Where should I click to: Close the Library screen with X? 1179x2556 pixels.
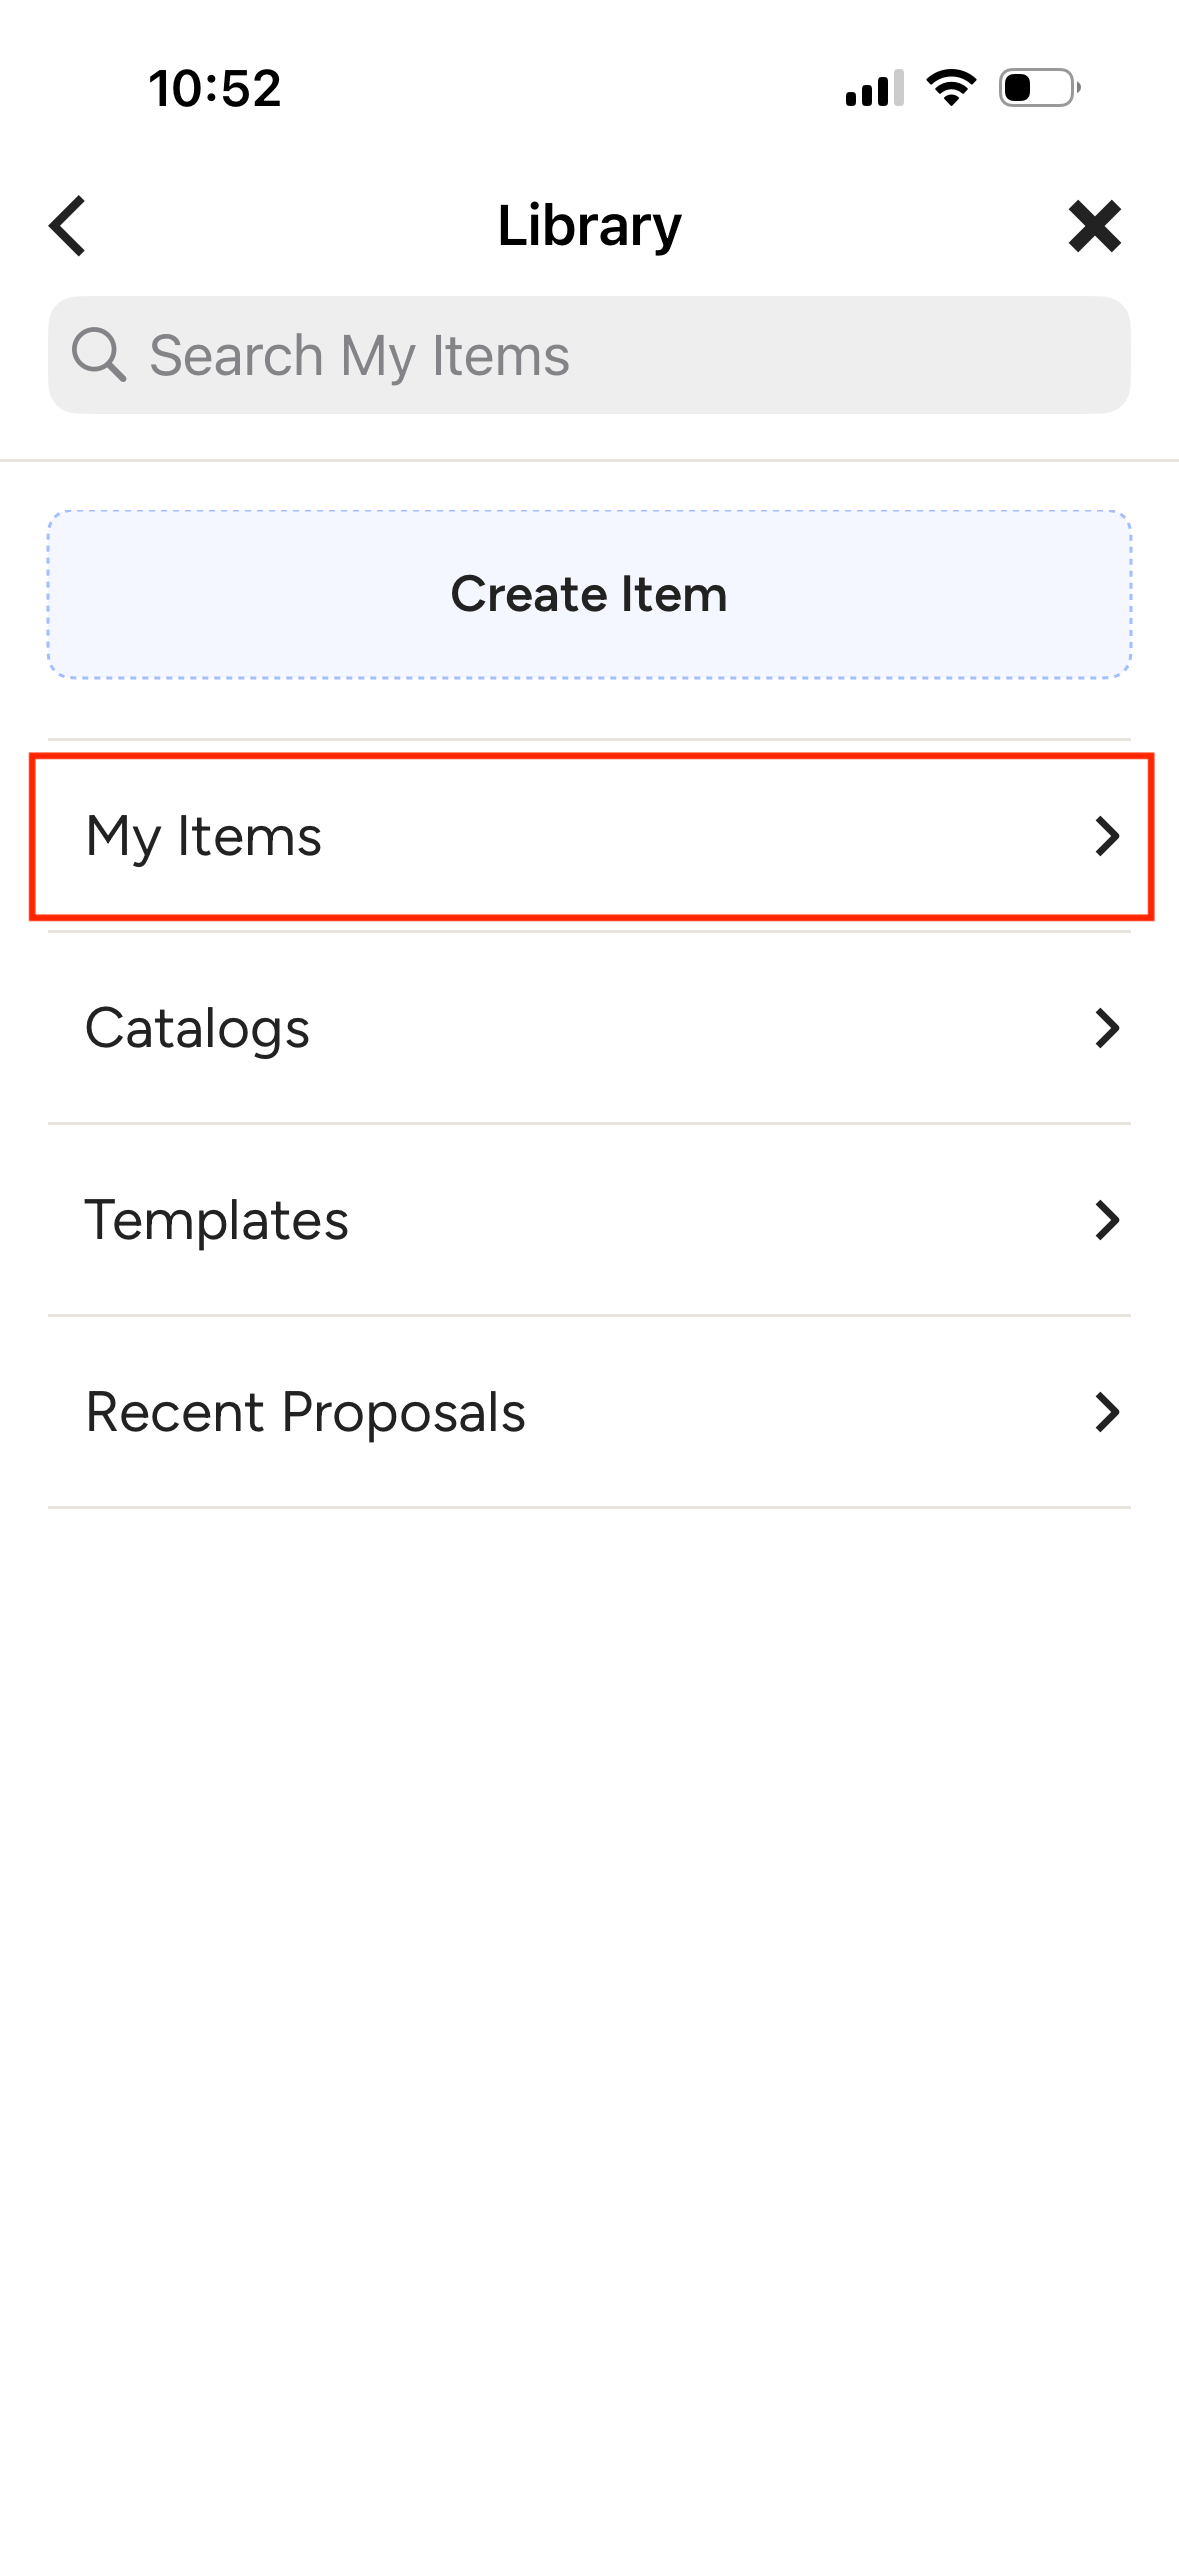pos(1094,226)
